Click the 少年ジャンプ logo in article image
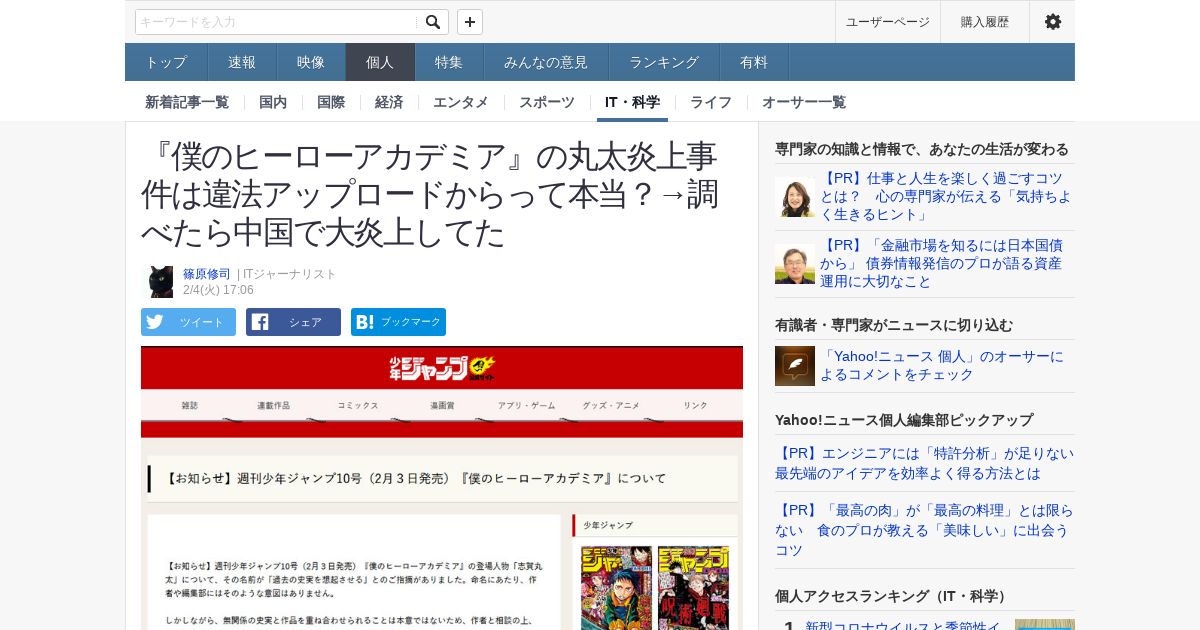Screen dimensions: 1200x630 pyautogui.click(x=442, y=367)
